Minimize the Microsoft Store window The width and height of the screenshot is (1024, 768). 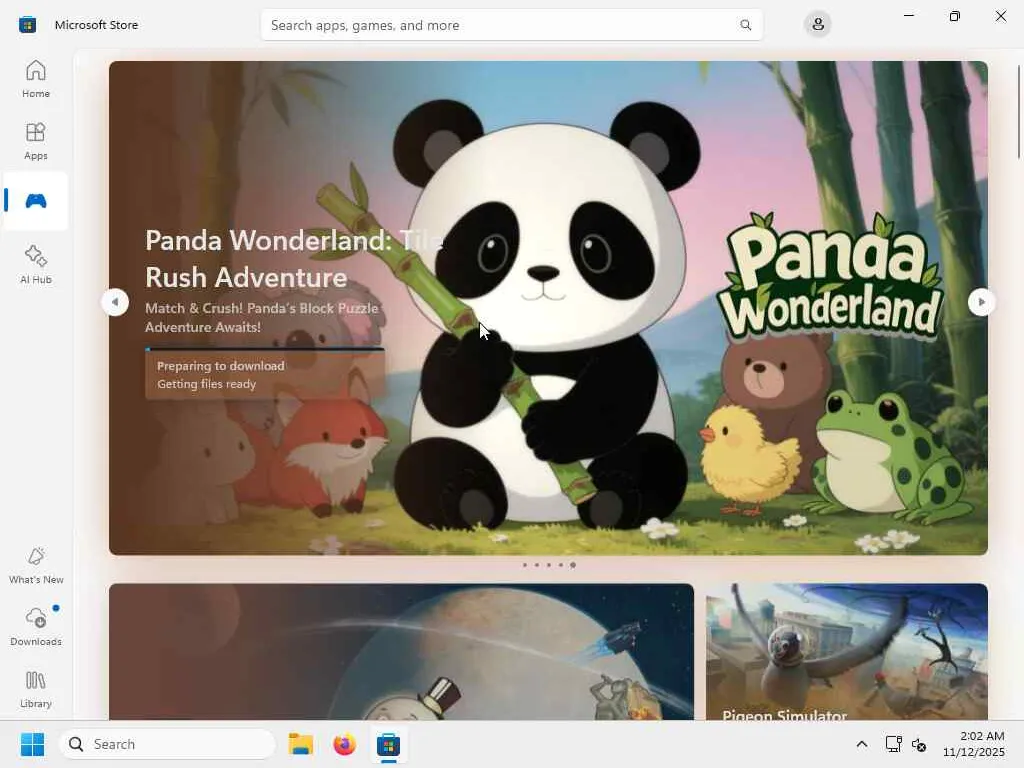[908, 16]
